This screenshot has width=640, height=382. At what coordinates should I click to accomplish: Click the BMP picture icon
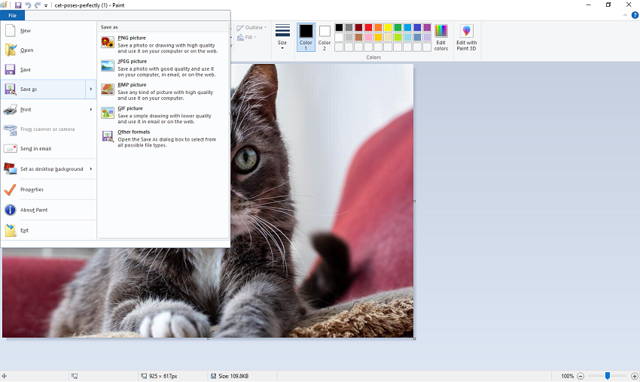coord(108,89)
